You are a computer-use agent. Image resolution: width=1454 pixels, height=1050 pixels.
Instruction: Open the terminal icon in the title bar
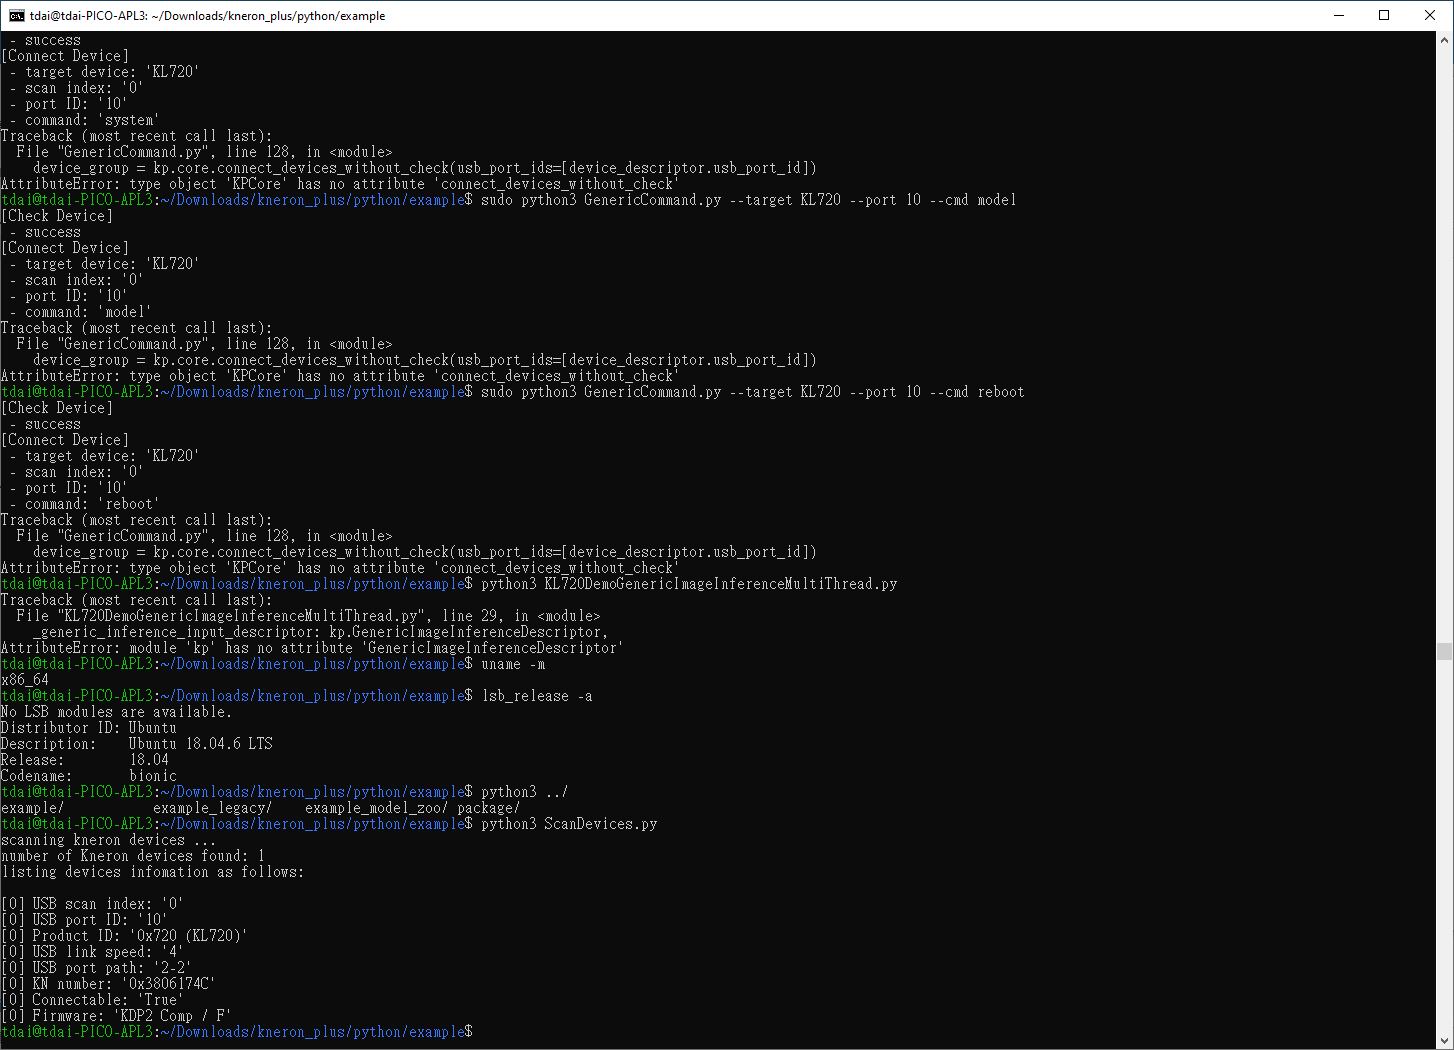(x=16, y=15)
